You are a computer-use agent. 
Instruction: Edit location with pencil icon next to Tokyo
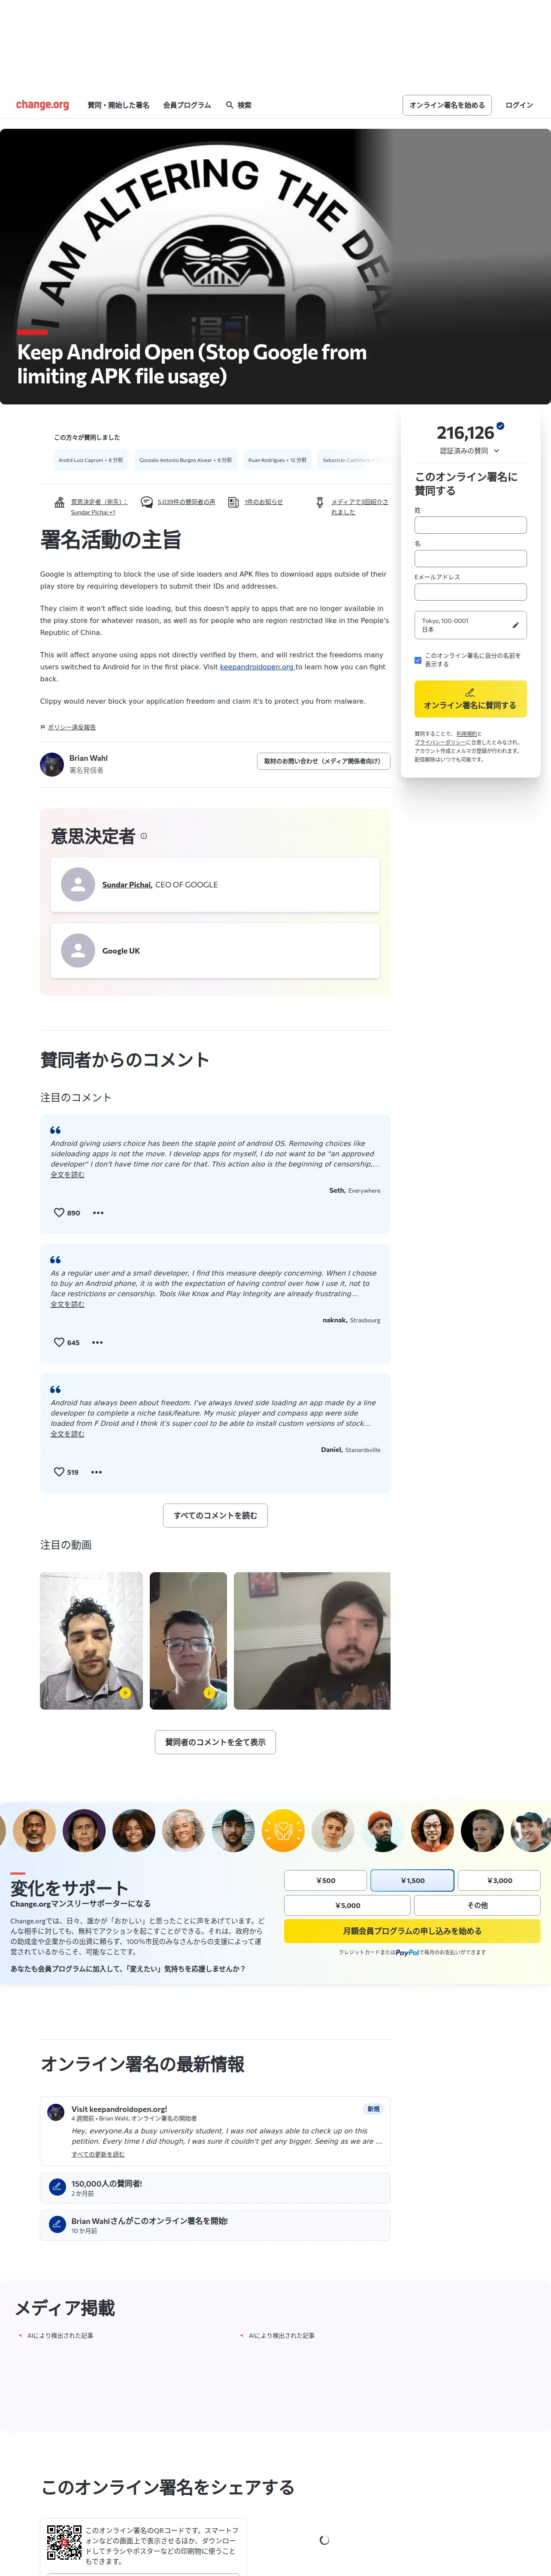pyautogui.click(x=515, y=625)
